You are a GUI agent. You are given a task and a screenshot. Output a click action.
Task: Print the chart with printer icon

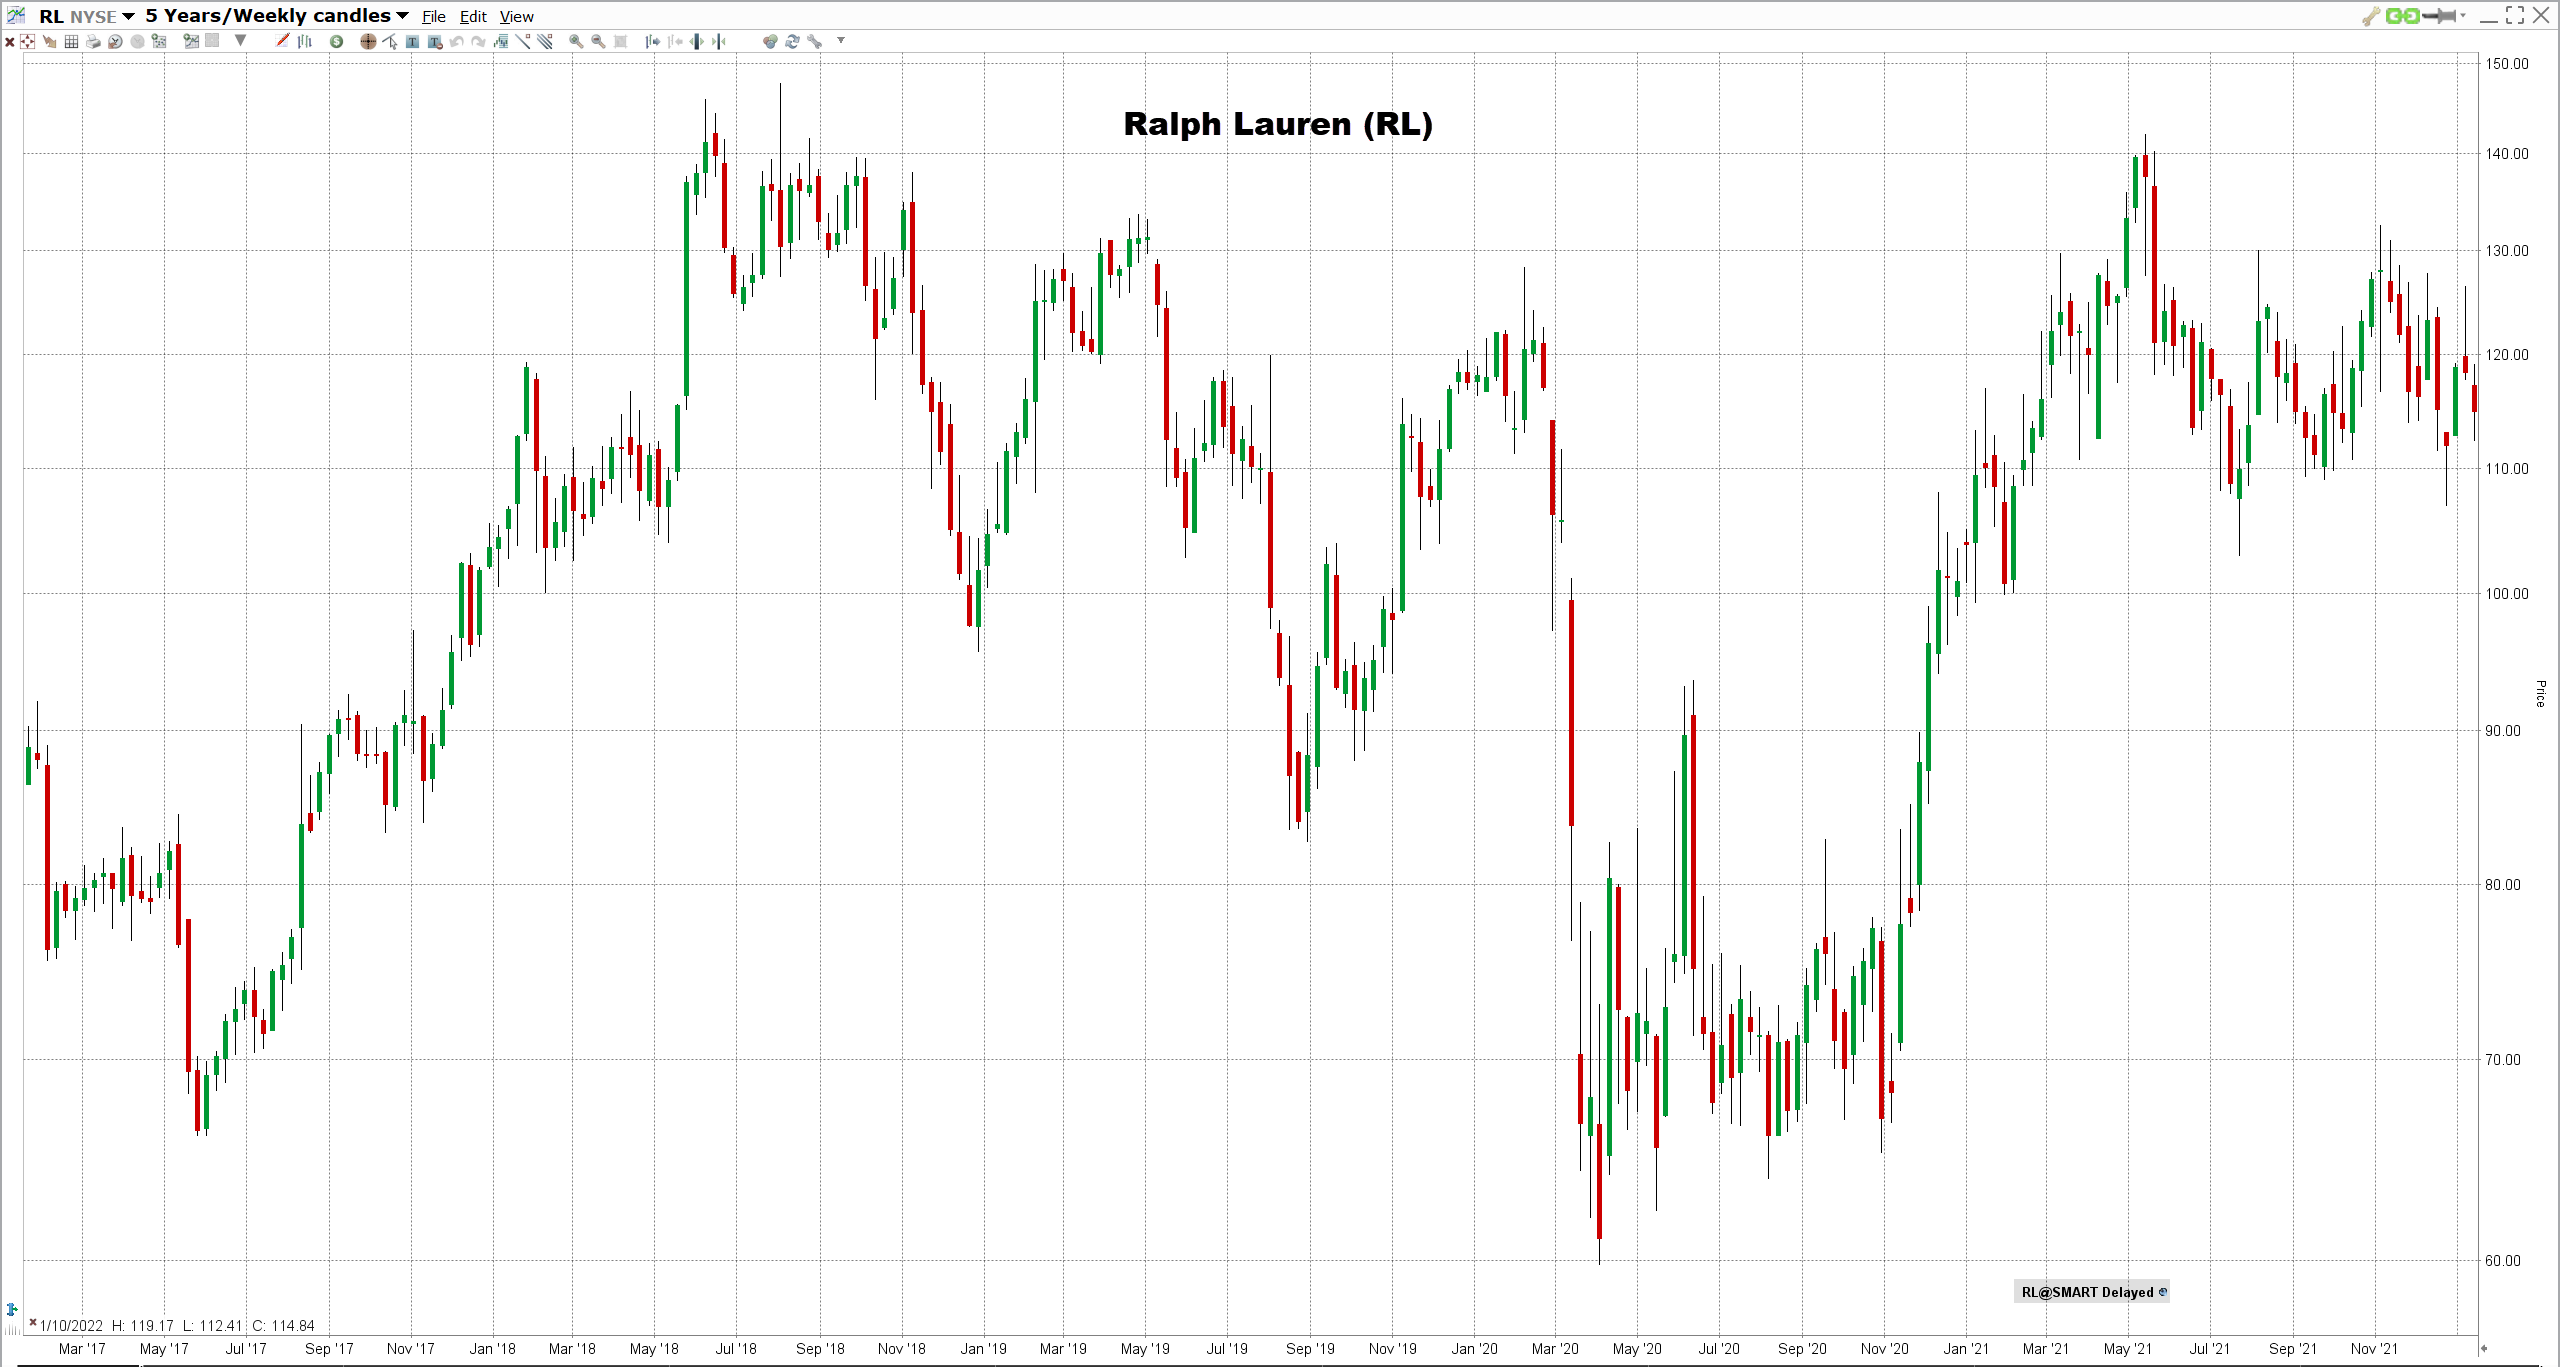93,42
